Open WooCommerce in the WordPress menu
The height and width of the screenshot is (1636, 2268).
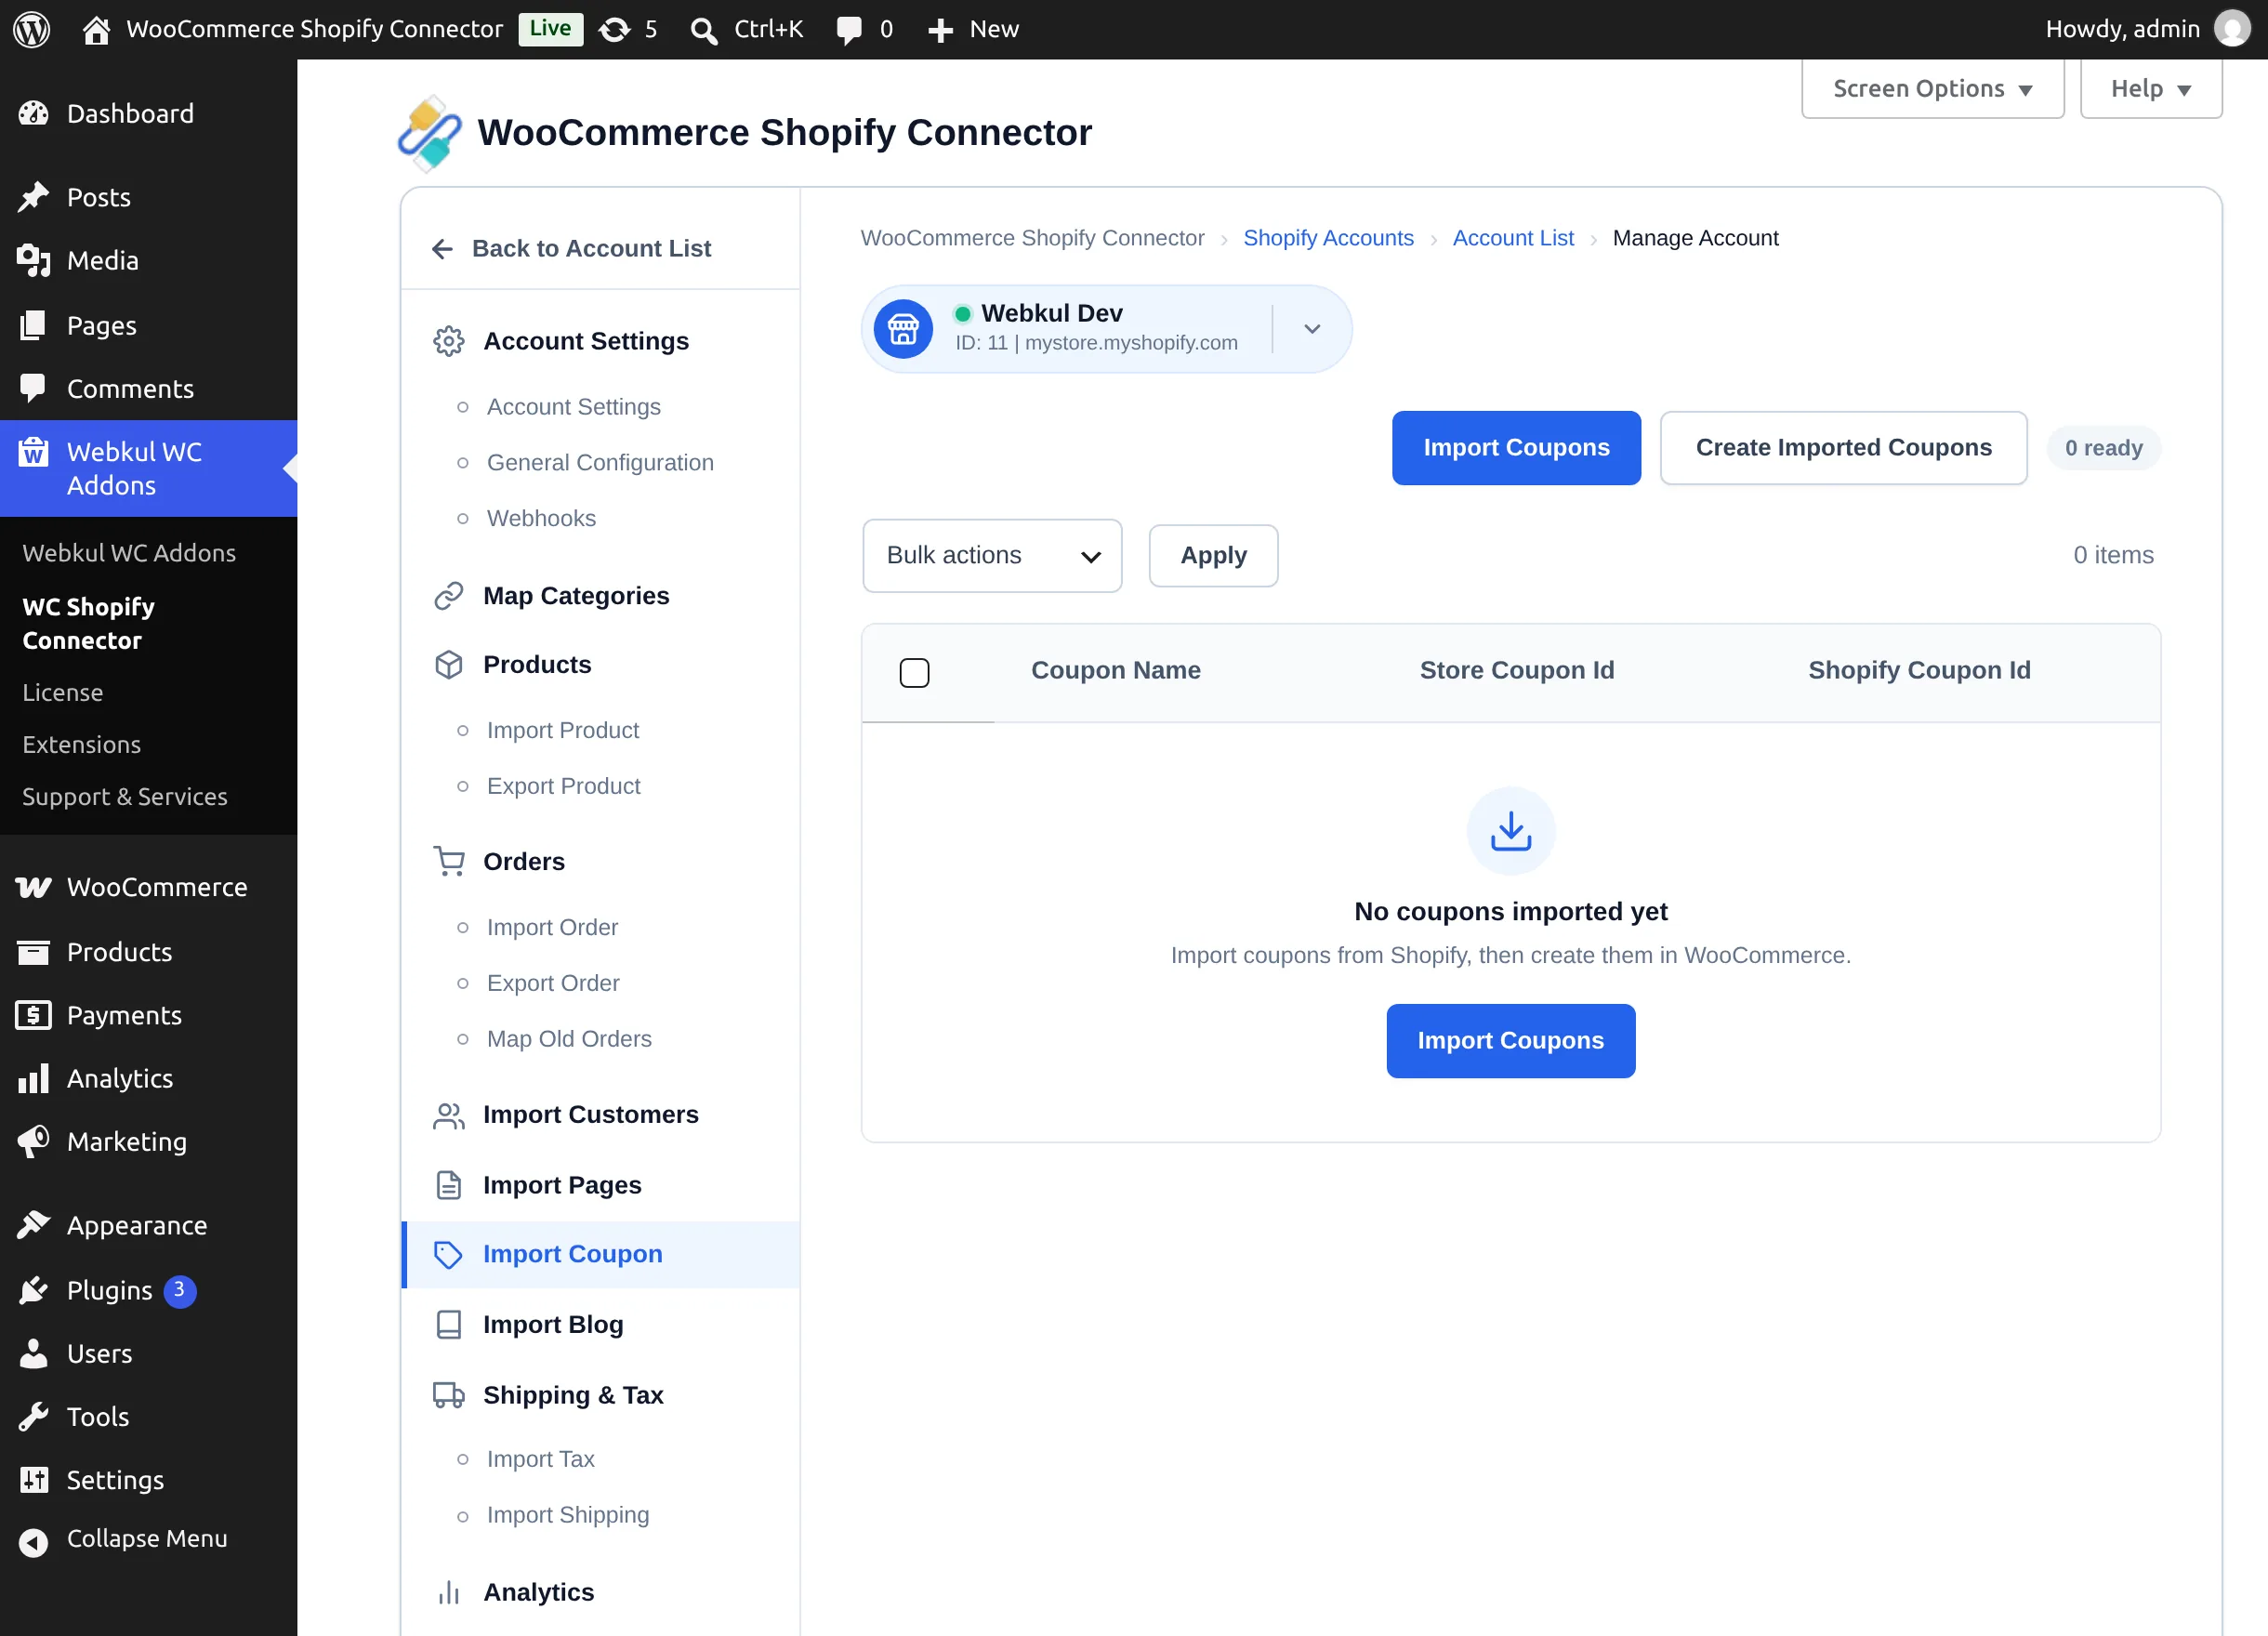point(149,888)
